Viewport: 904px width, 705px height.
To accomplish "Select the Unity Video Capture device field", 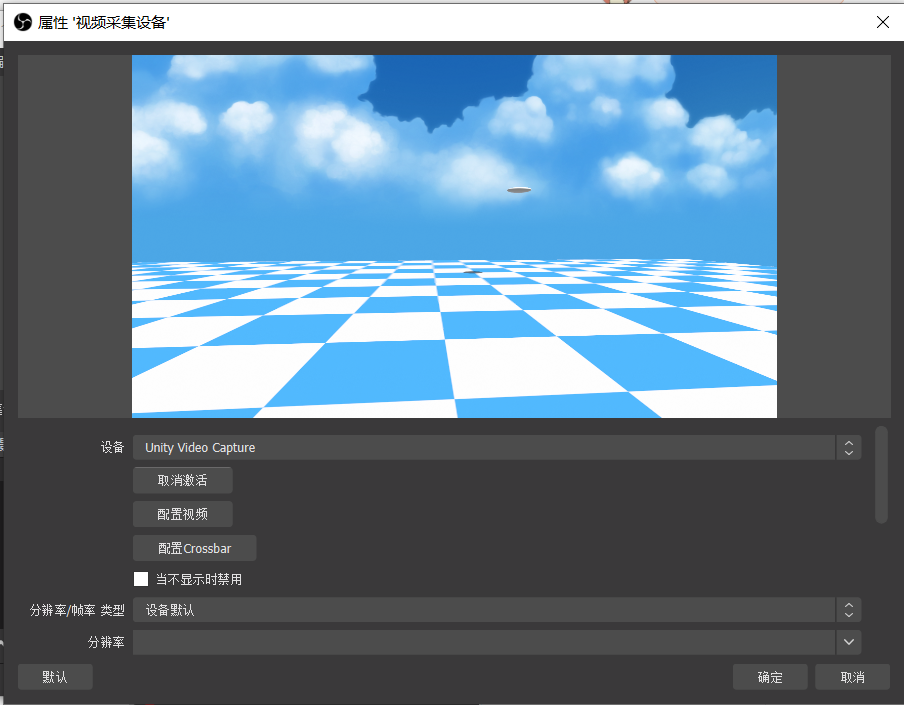I will 484,447.
